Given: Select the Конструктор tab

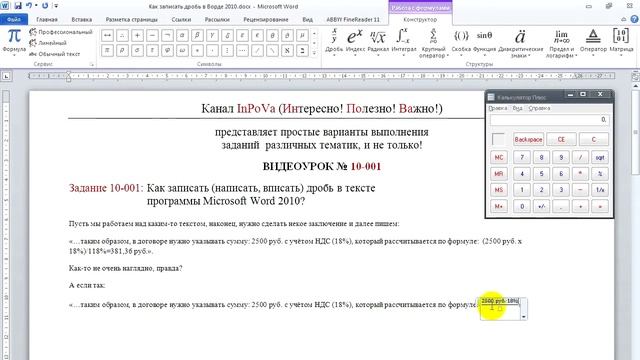Looking at the screenshot, I should click(x=420, y=20).
